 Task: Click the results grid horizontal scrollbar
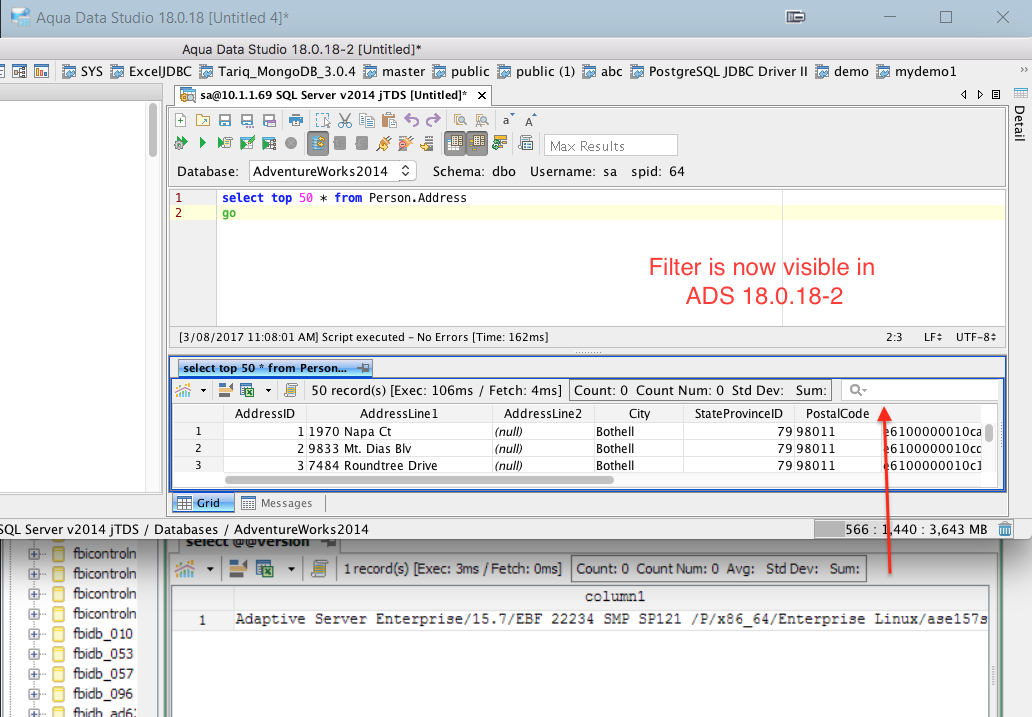coord(419,480)
